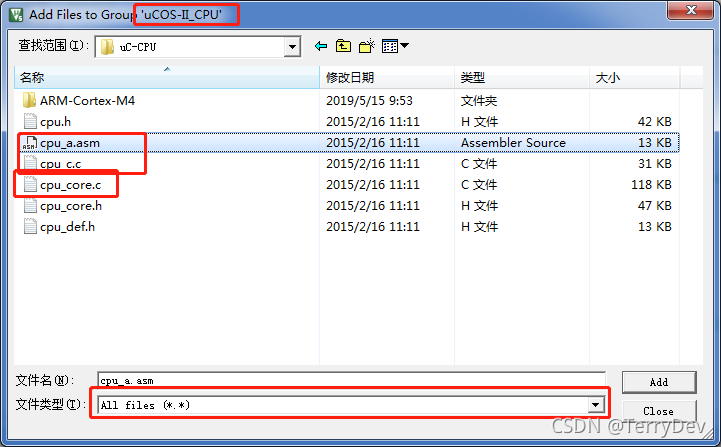Screen dimensions: 721x447
Task: Sort by the 大小 column header
Action: point(634,77)
